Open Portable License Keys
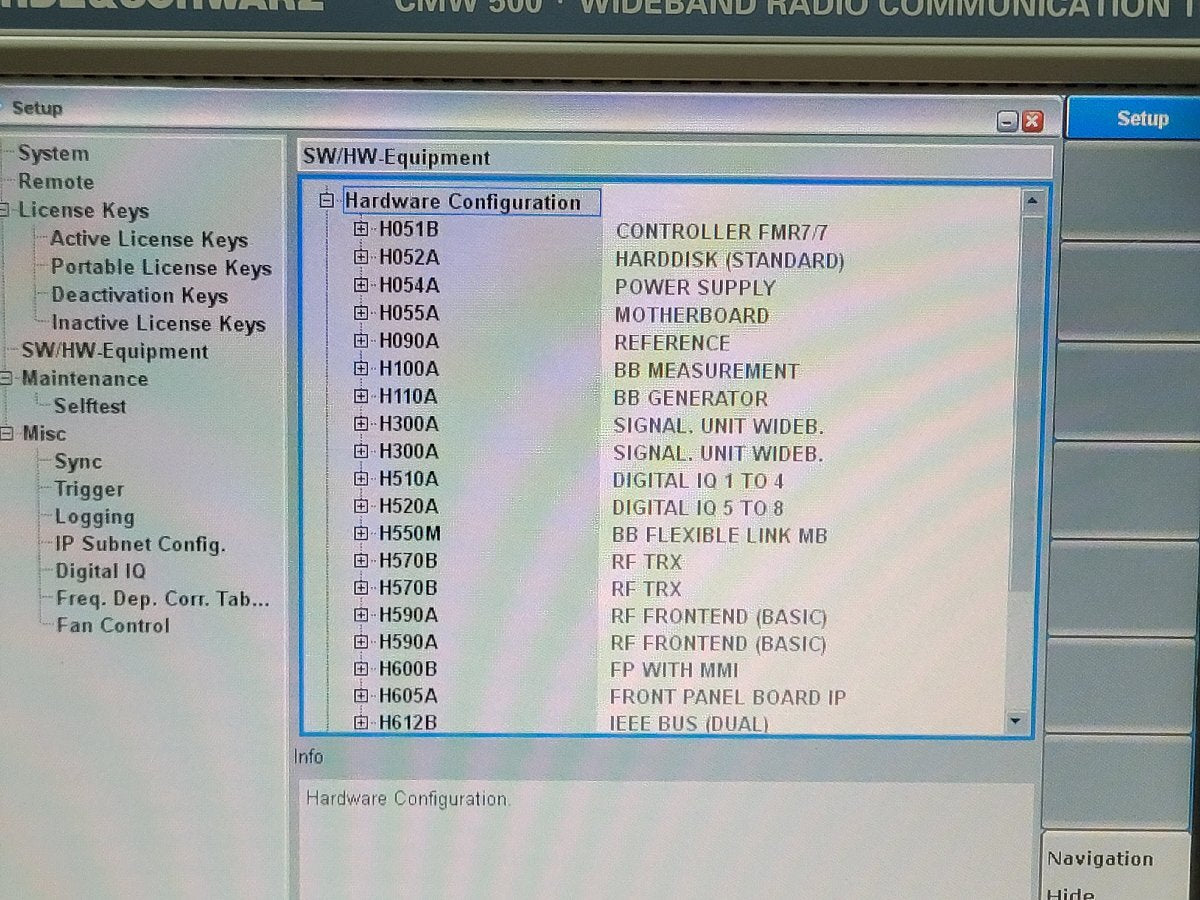The height and width of the screenshot is (900, 1200). [161, 267]
